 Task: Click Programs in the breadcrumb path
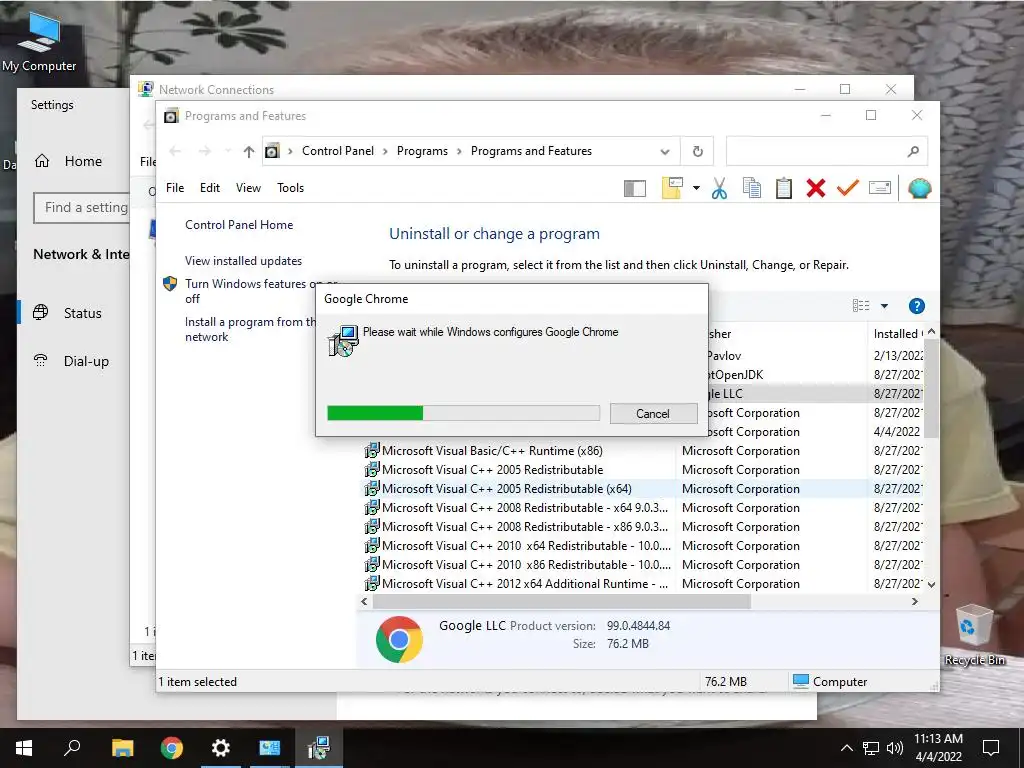click(422, 151)
